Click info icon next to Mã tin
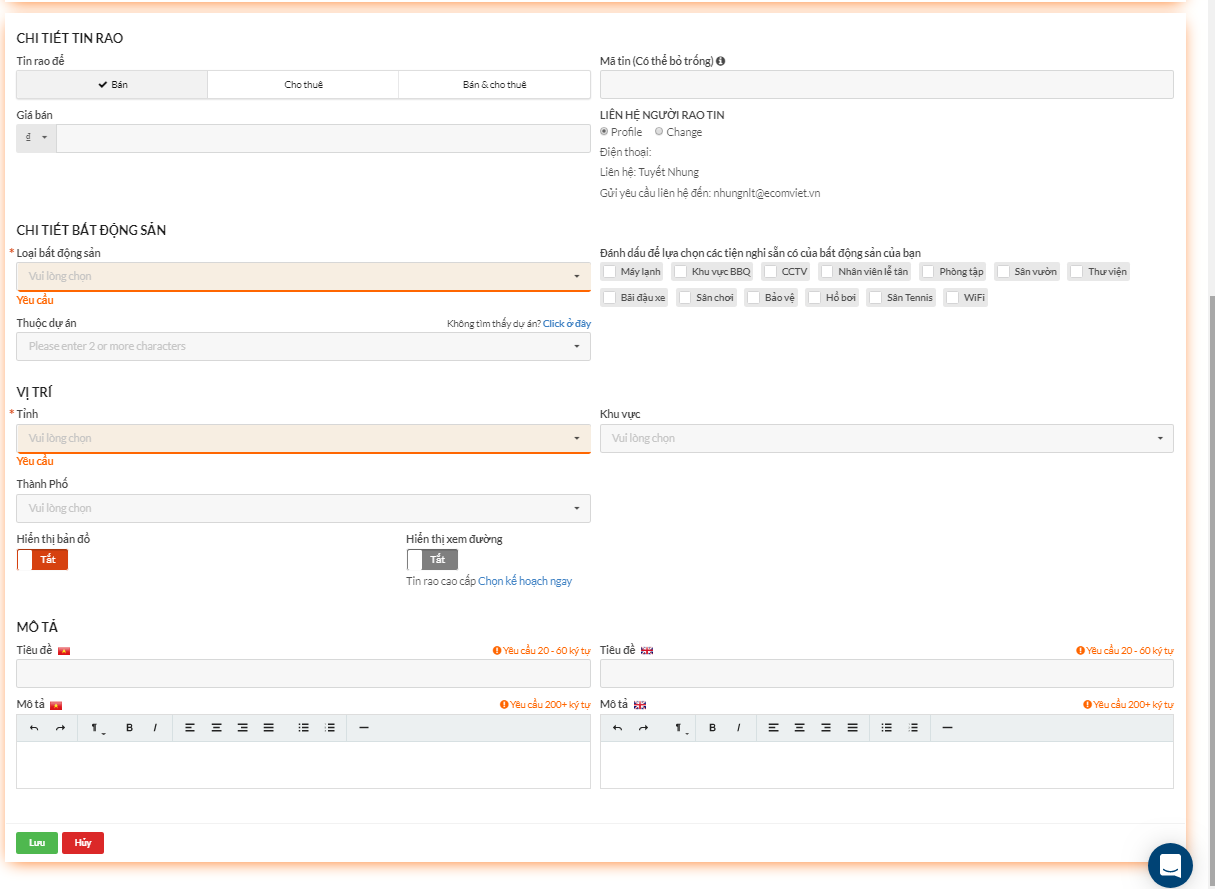This screenshot has height=889, width=1215. click(721, 61)
